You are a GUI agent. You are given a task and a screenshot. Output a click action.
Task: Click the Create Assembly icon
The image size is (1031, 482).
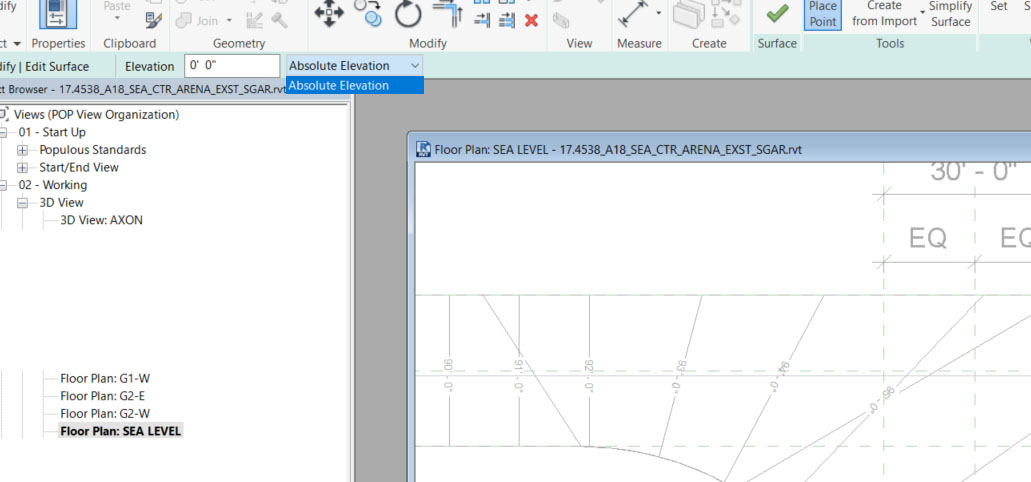[x=688, y=15]
